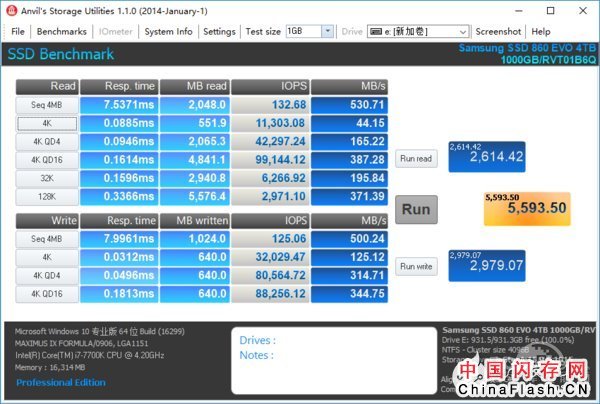
Task: Click the 7.9961ms write response time
Action: click(x=119, y=239)
